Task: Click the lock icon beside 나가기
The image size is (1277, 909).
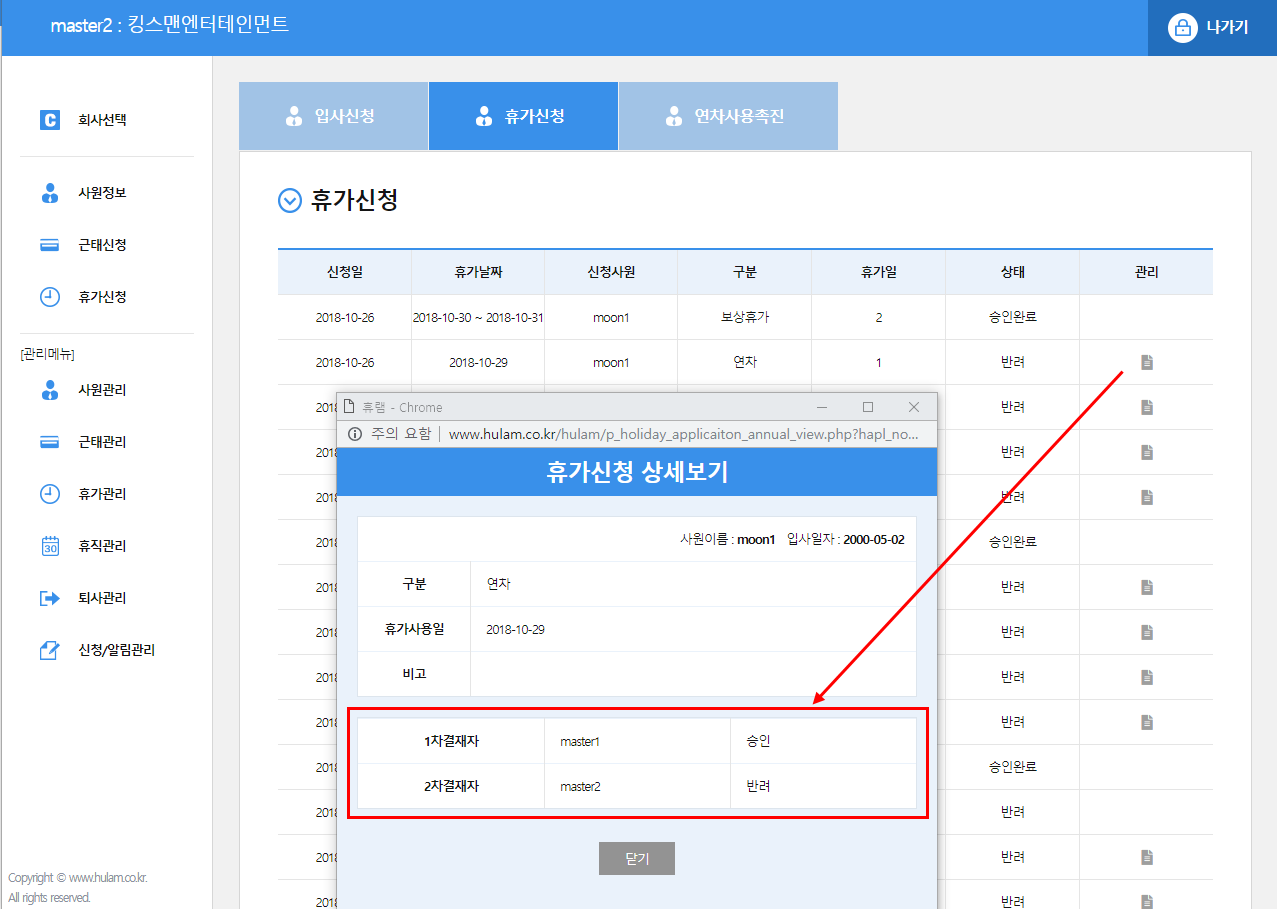Action: (x=1183, y=28)
